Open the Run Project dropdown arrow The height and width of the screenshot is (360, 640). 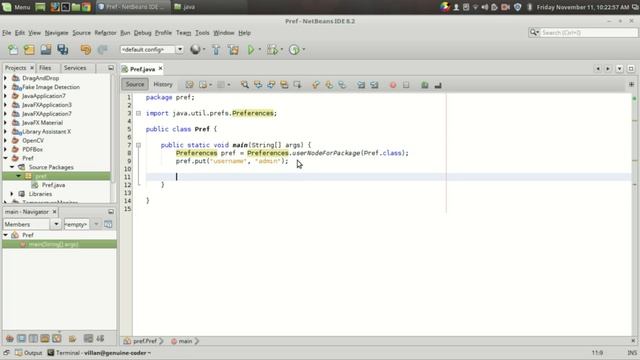[x=260, y=50]
